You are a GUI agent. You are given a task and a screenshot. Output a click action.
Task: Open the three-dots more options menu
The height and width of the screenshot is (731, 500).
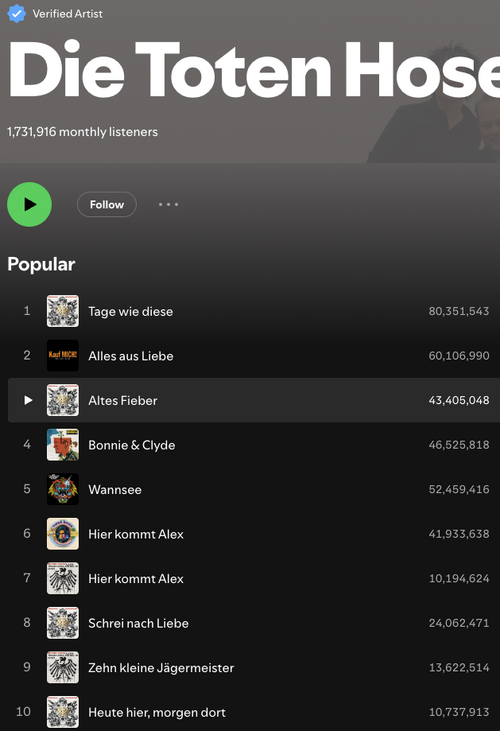tap(168, 204)
